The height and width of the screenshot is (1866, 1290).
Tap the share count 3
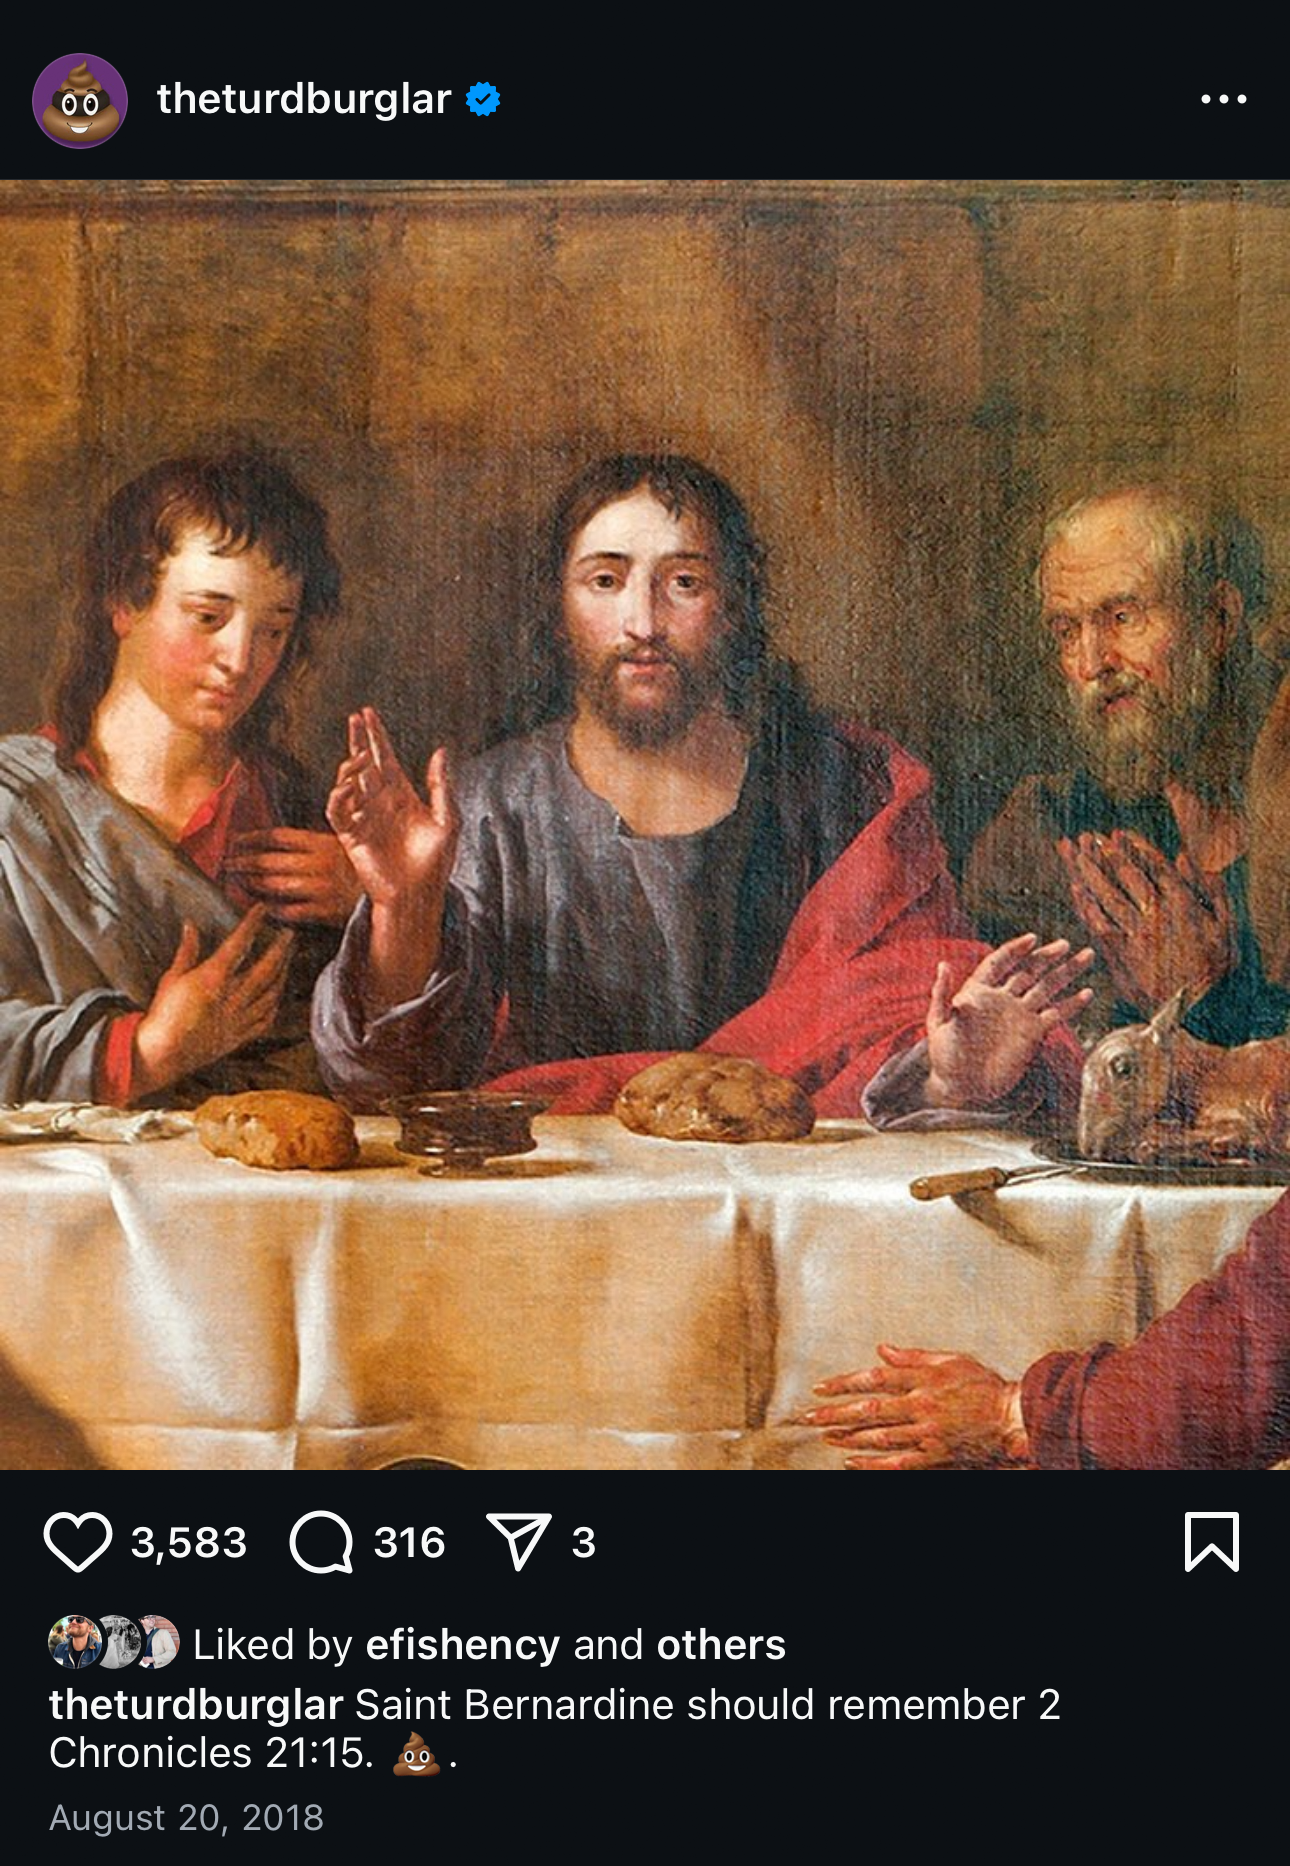584,1542
